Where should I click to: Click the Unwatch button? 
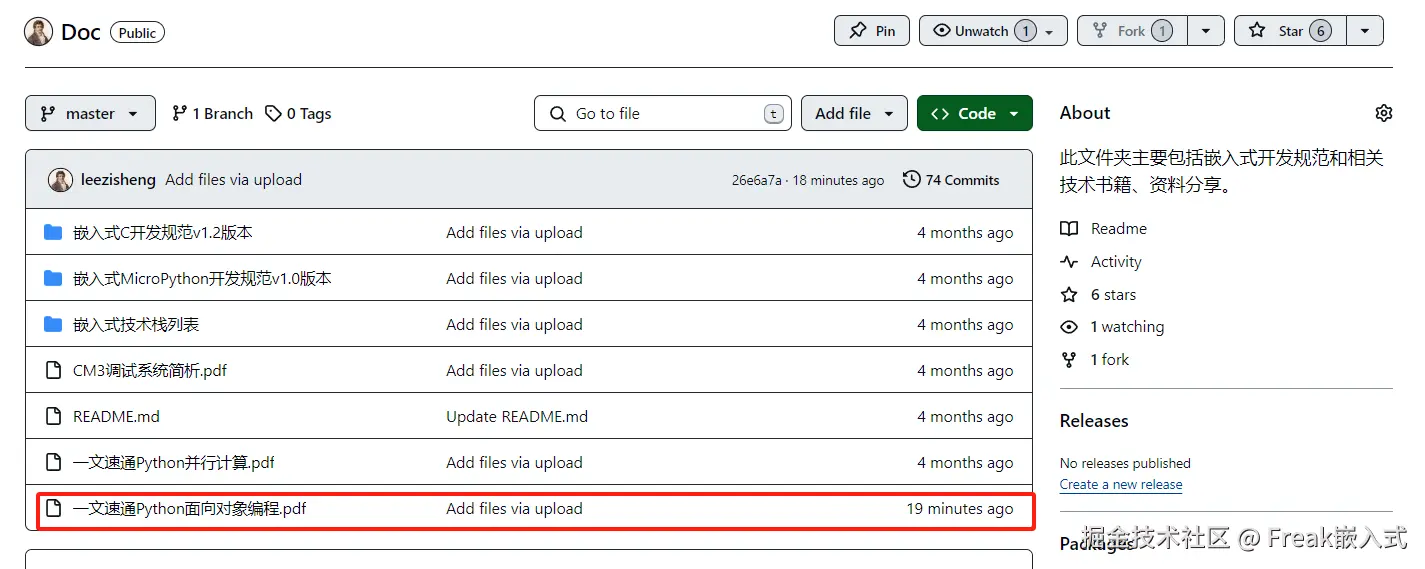coord(993,31)
